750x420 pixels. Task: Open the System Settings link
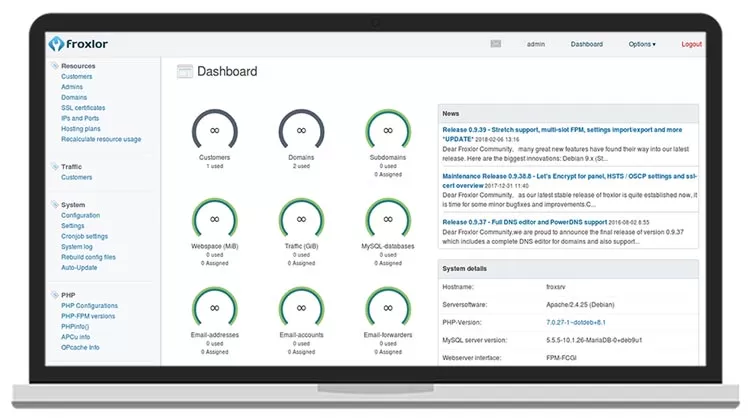72,226
